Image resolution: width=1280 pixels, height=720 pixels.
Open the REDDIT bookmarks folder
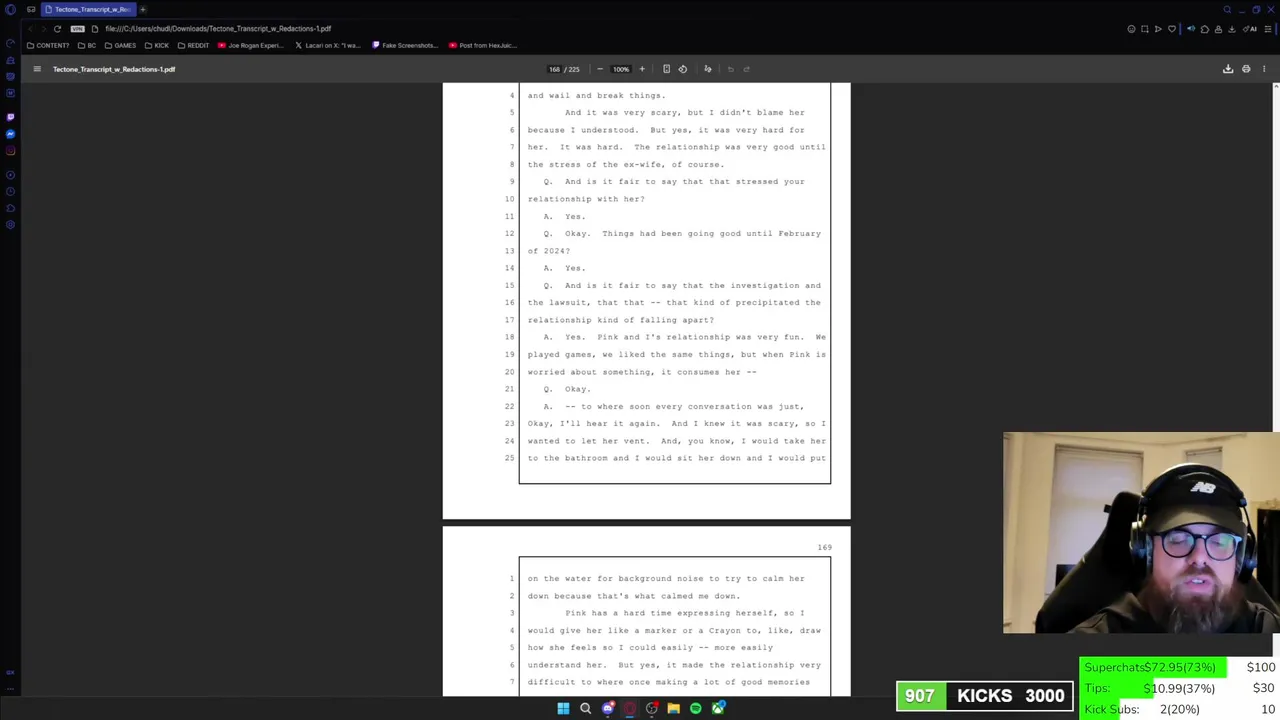click(194, 45)
